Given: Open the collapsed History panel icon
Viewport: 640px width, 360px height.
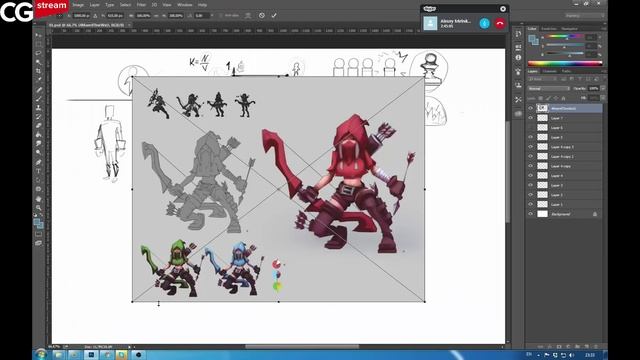Looking at the screenshot, I should [518, 34].
